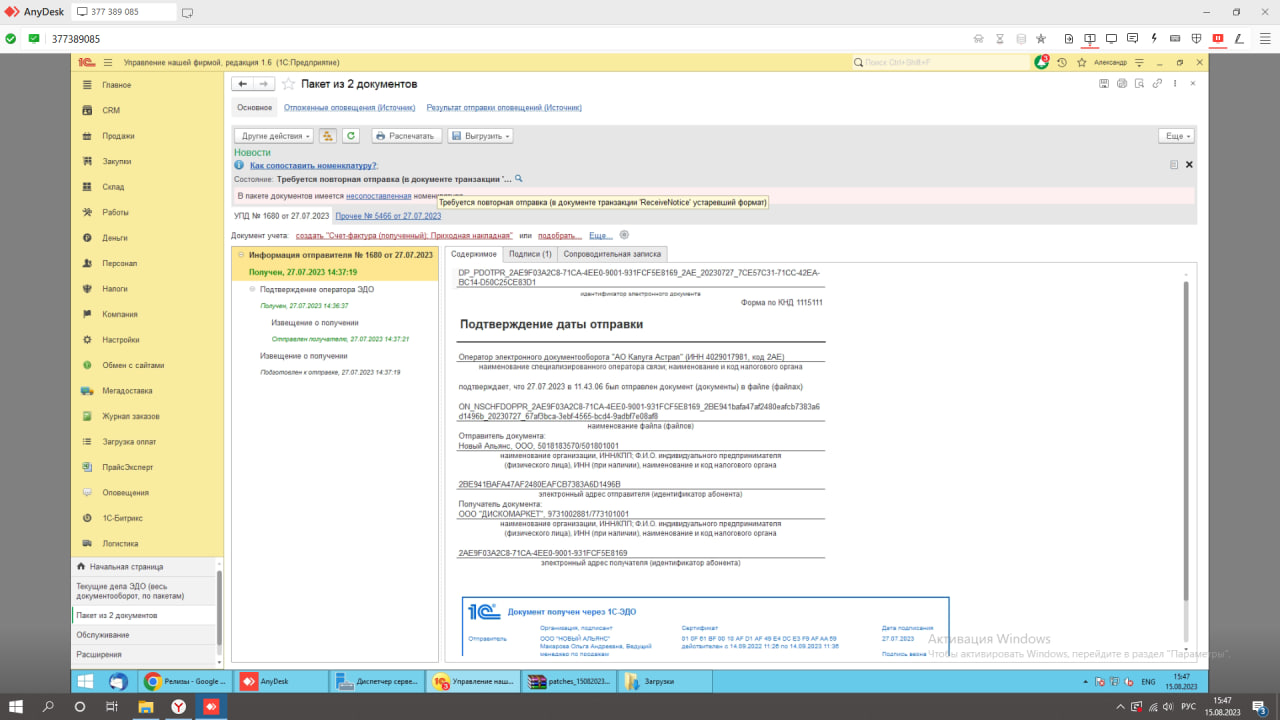Open Продажи section in sidebar
The height and width of the screenshot is (720, 1280).
point(118,136)
